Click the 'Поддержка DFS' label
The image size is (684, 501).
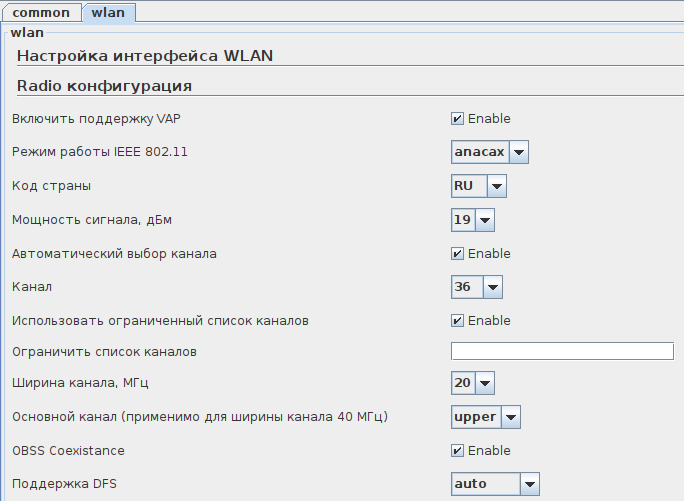[x=59, y=484]
